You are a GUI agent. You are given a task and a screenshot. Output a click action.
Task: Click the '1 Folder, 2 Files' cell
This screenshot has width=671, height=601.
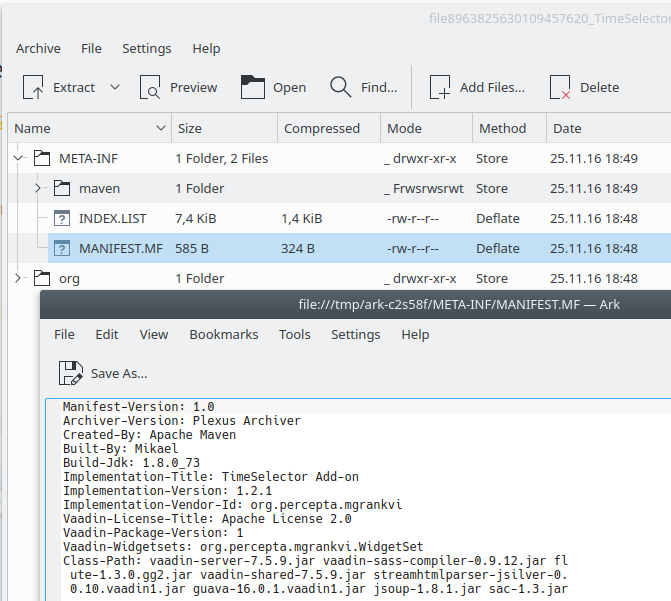222,158
